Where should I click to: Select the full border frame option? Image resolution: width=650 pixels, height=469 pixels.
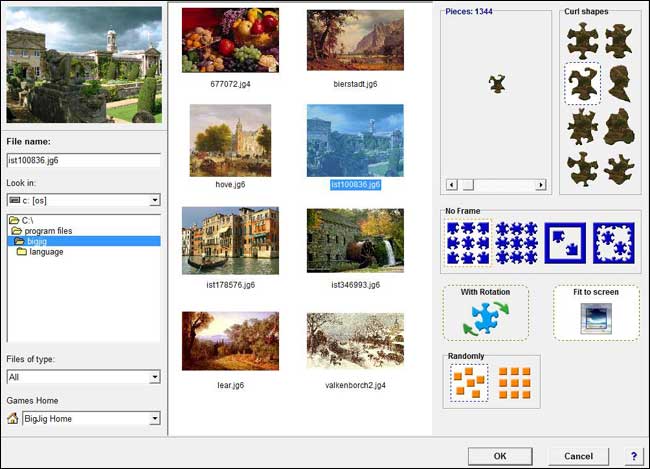(x=613, y=243)
